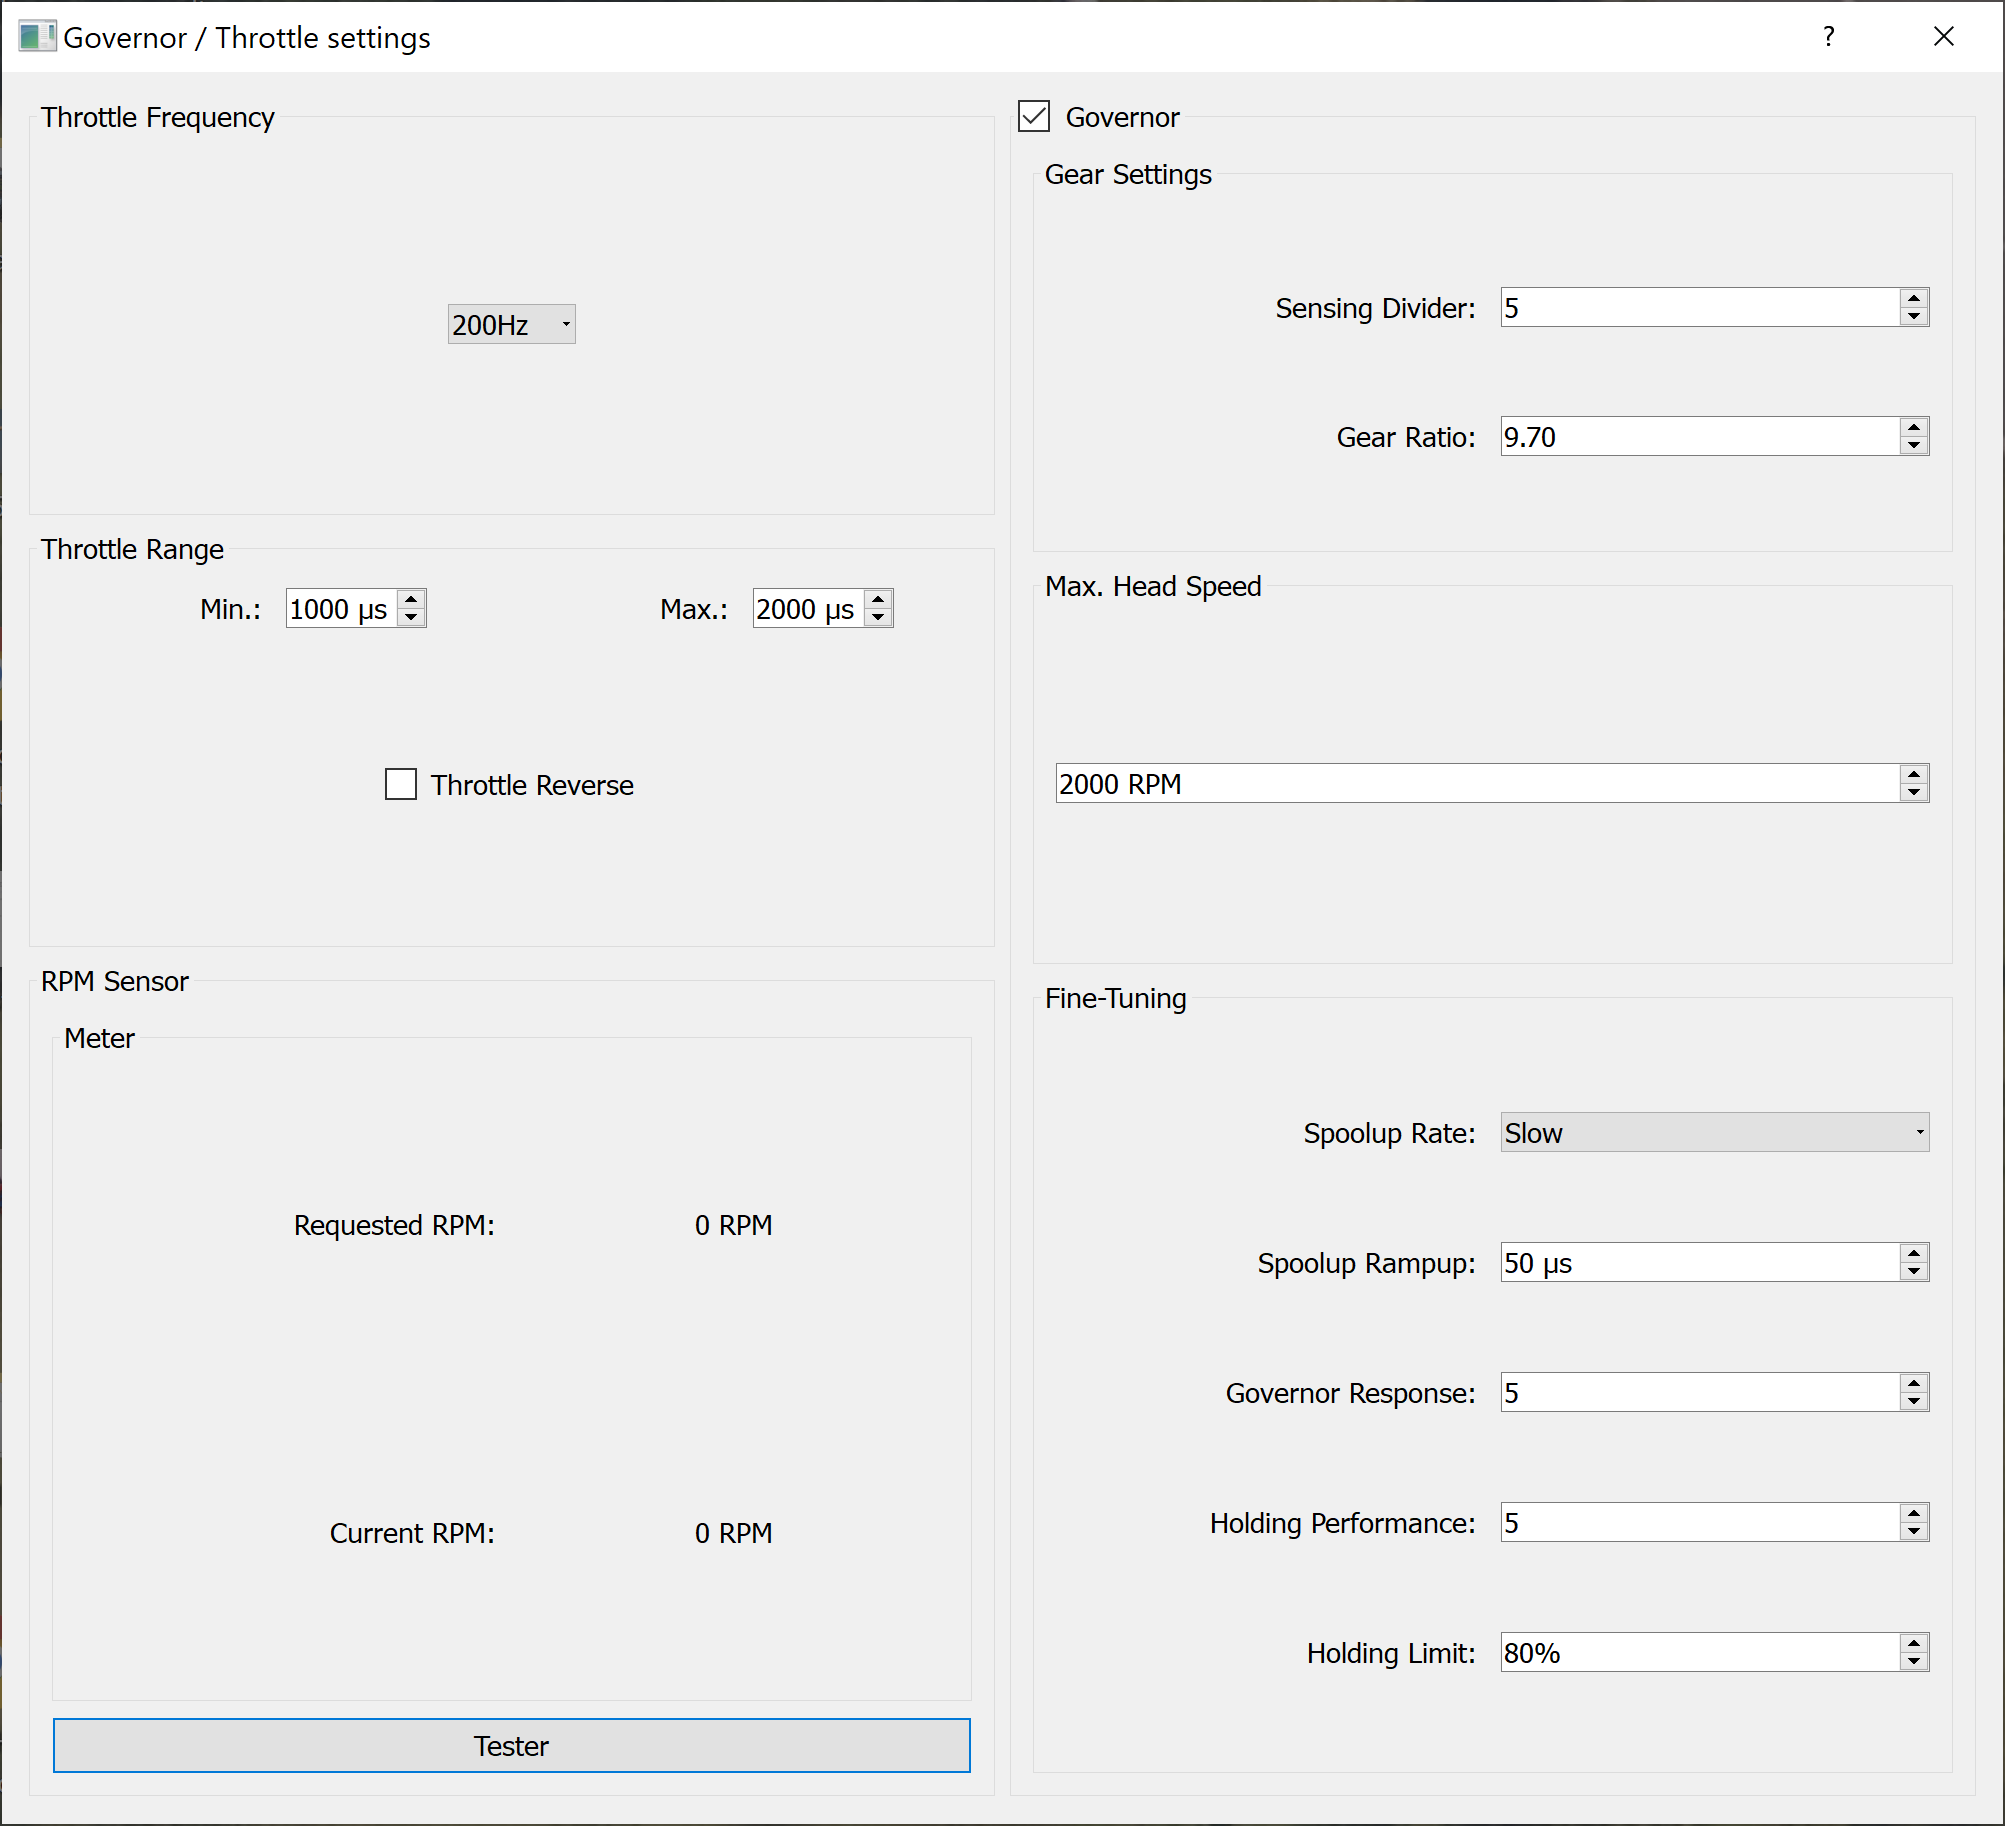Decrease Spoolup Rampup with down arrow
Viewport: 2005px width, 1826px height.
1913,1272
